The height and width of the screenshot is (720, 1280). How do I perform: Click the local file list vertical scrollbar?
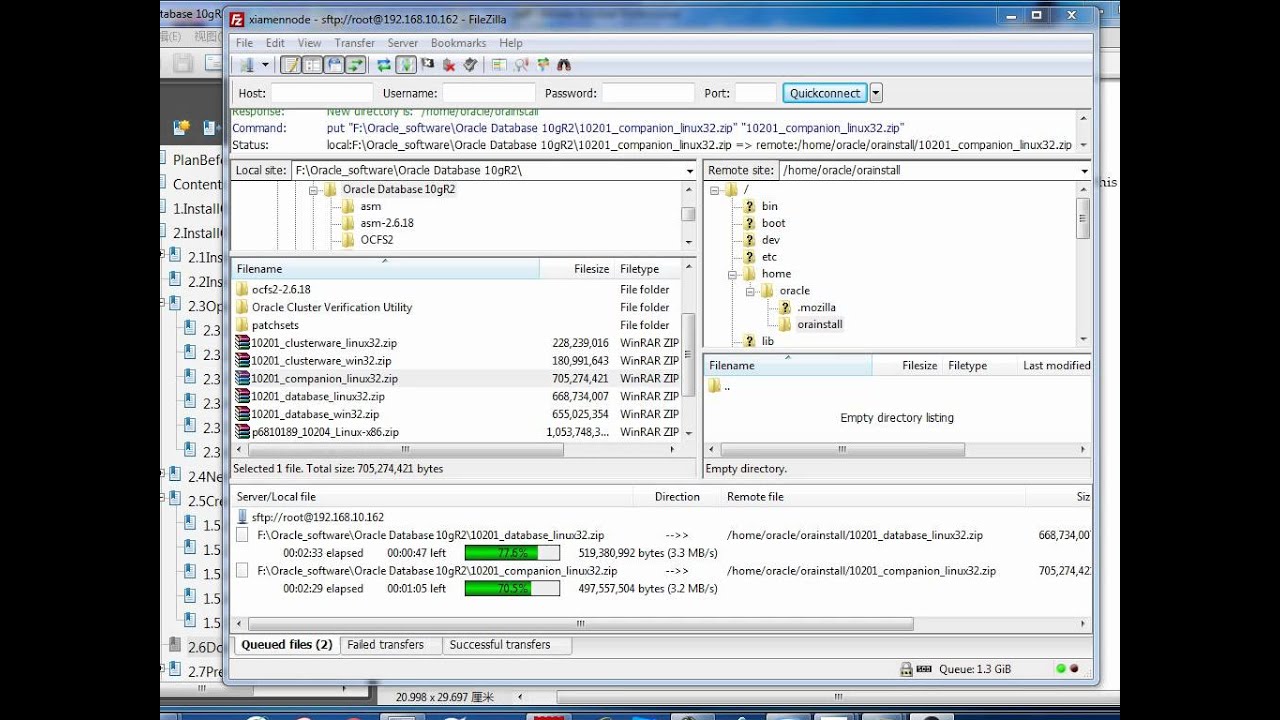(688, 352)
